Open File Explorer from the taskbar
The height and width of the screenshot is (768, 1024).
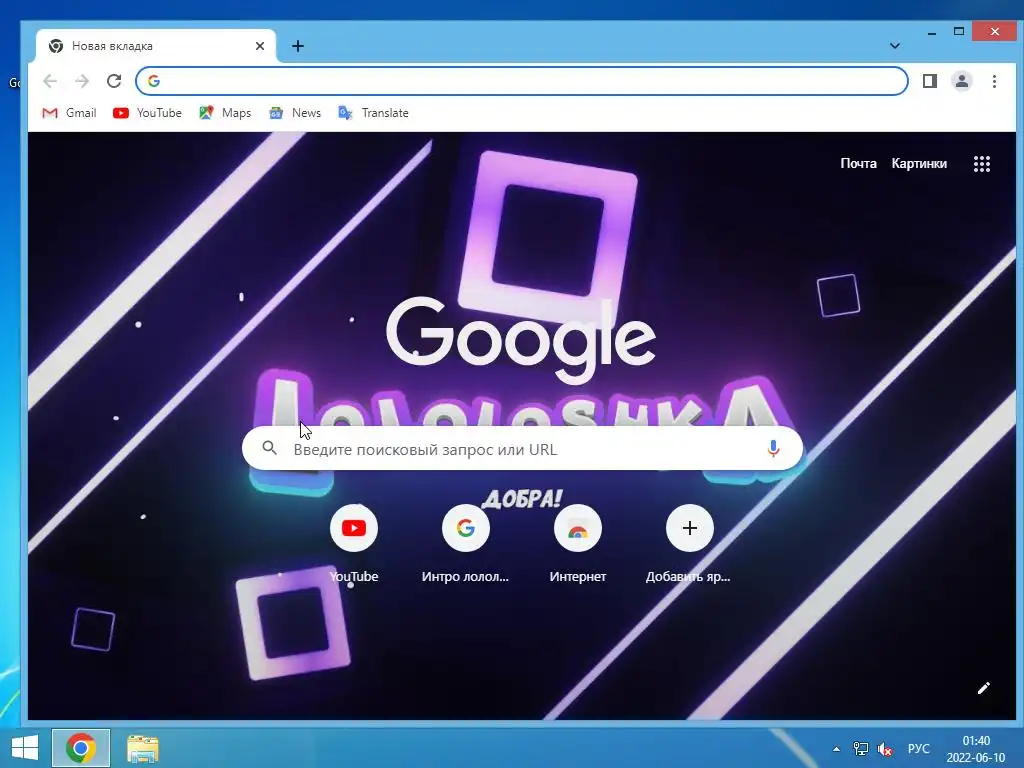(142, 748)
